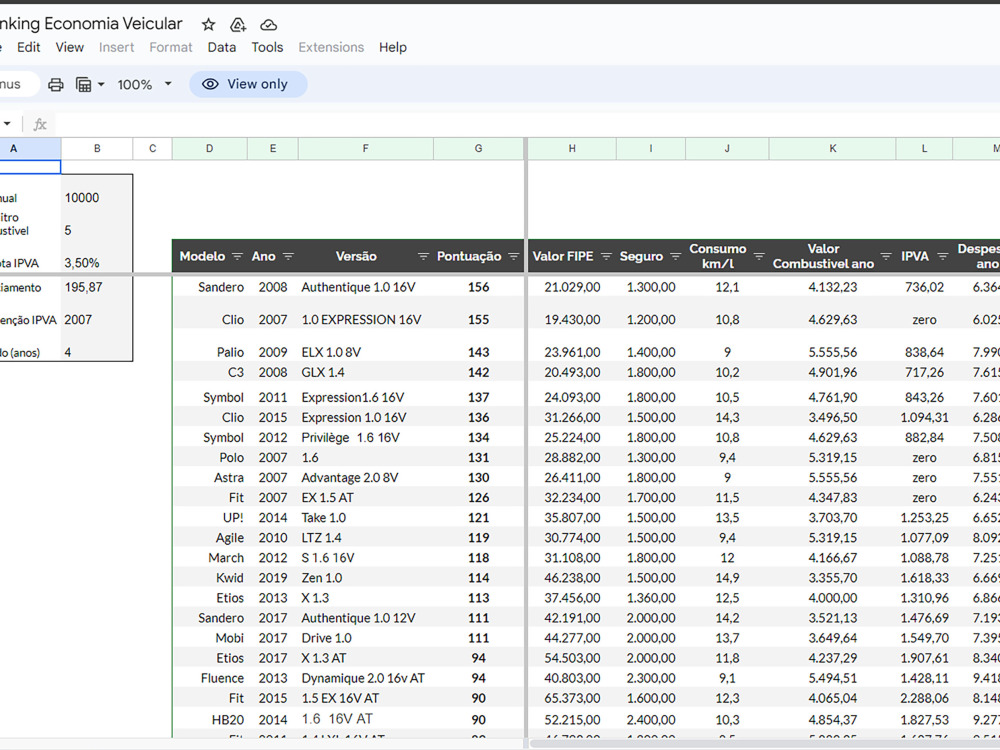
Task: Open the filter icon on Seguro header
Action: (x=676, y=256)
